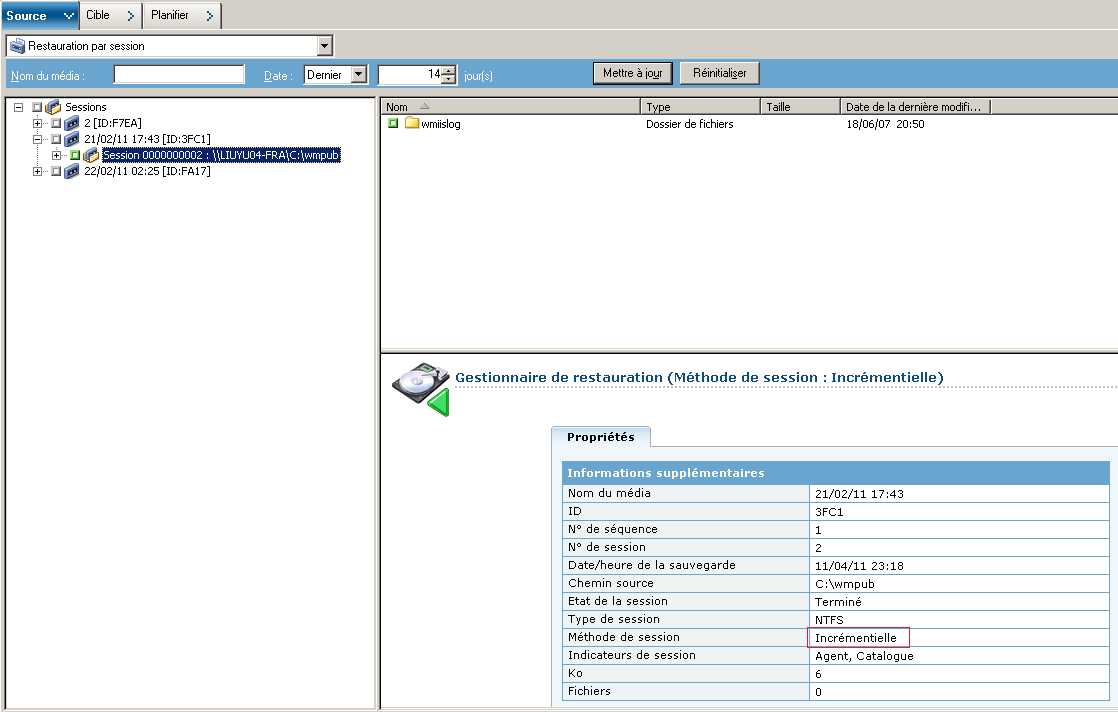Screen dimensions: 1118x712
Task: Click the Nom du média input field
Action: coord(179,75)
